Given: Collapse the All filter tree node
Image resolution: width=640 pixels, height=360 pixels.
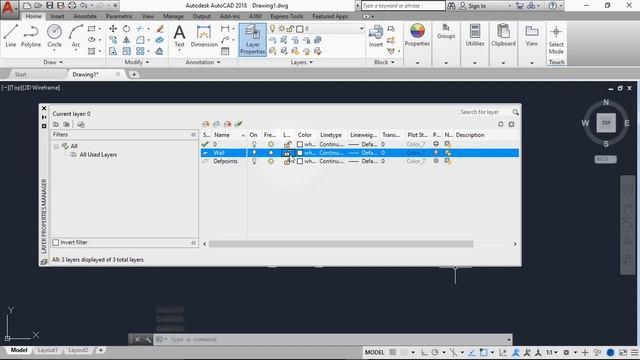Looking at the screenshot, I should (x=56, y=146).
